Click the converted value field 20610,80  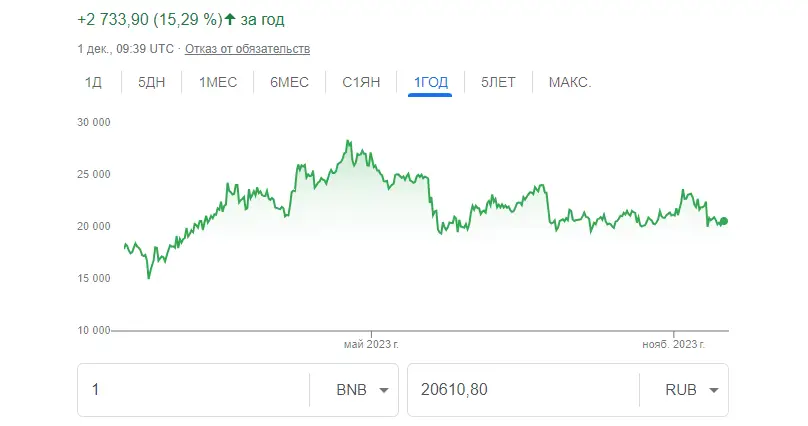(524, 390)
